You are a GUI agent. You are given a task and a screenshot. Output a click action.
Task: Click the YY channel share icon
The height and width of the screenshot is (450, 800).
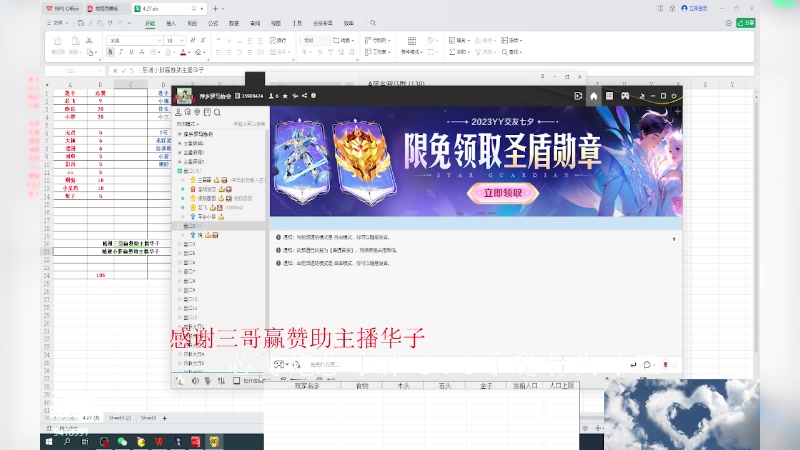305,96
